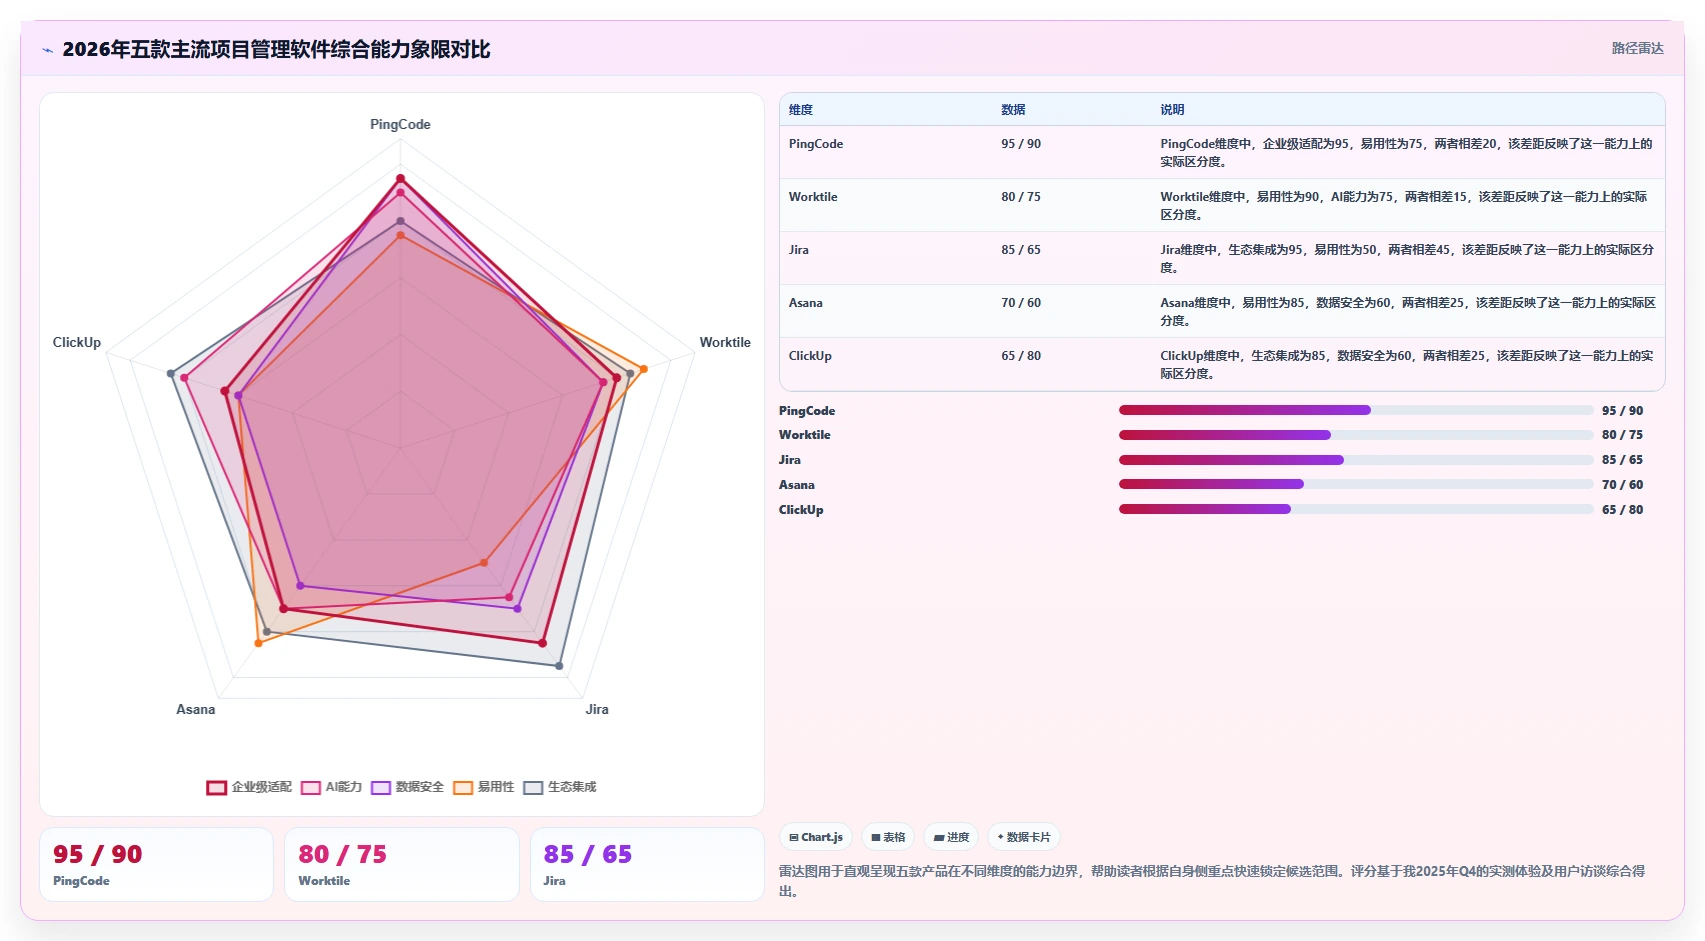Click the dashboard title 2026年五款主流项目管理软件

pyautogui.click(x=276, y=50)
